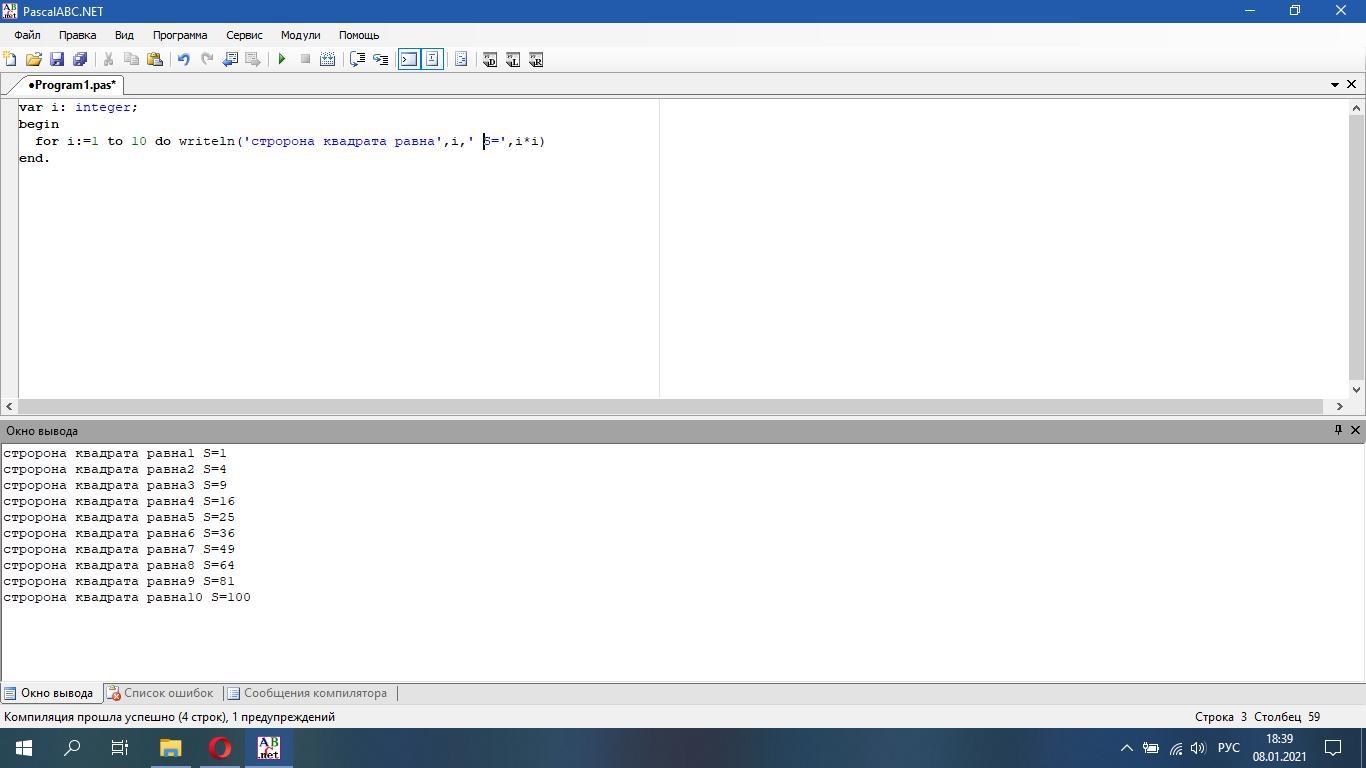The width and height of the screenshot is (1366, 768).
Task: Open File Explorer from the taskbar
Action: (x=170, y=748)
